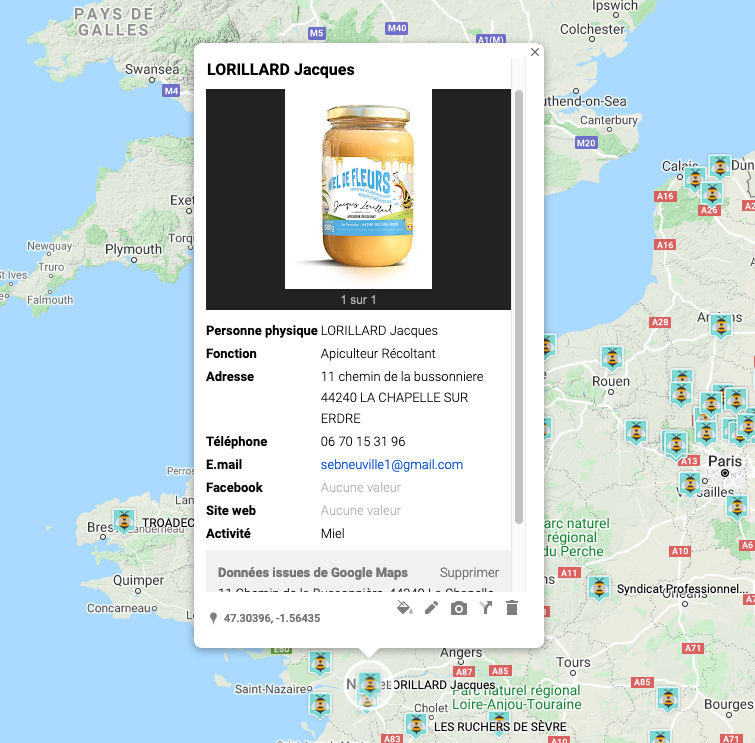The image size is (755, 743).
Task: Click the pencil edit icon
Action: pyautogui.click(x=431, y=608)
